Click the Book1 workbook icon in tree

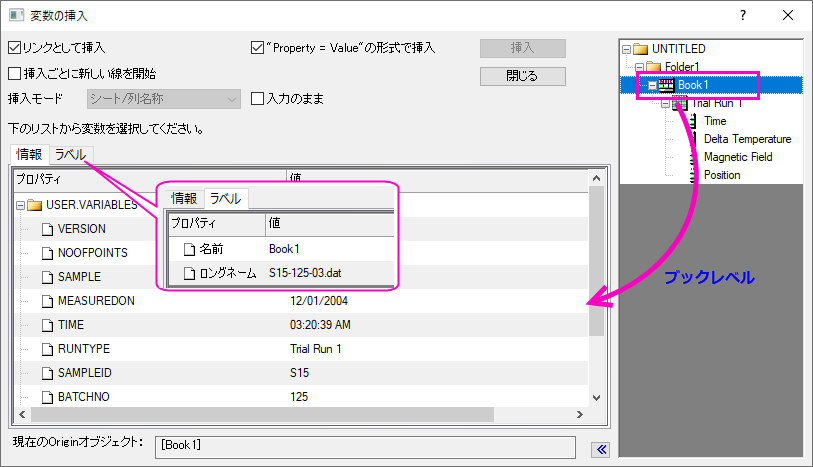[666, 85]
